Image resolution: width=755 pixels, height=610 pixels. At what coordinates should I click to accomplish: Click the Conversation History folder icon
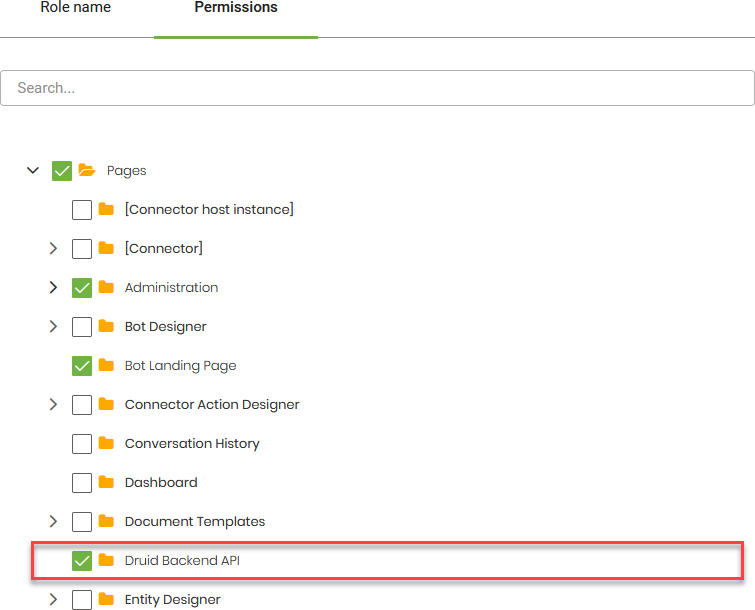click(106, 444)
